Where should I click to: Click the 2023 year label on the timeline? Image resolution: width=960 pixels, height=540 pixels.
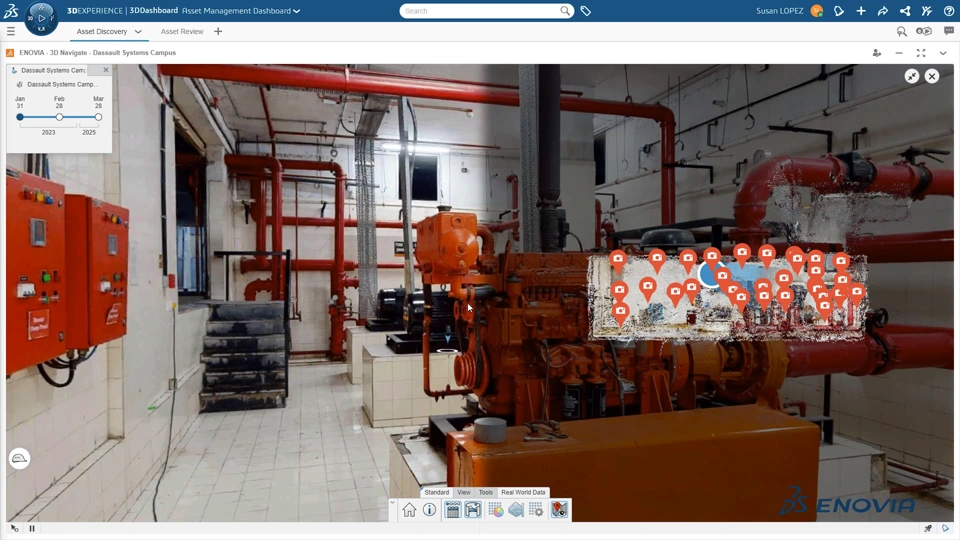click(x=48, y=132)
